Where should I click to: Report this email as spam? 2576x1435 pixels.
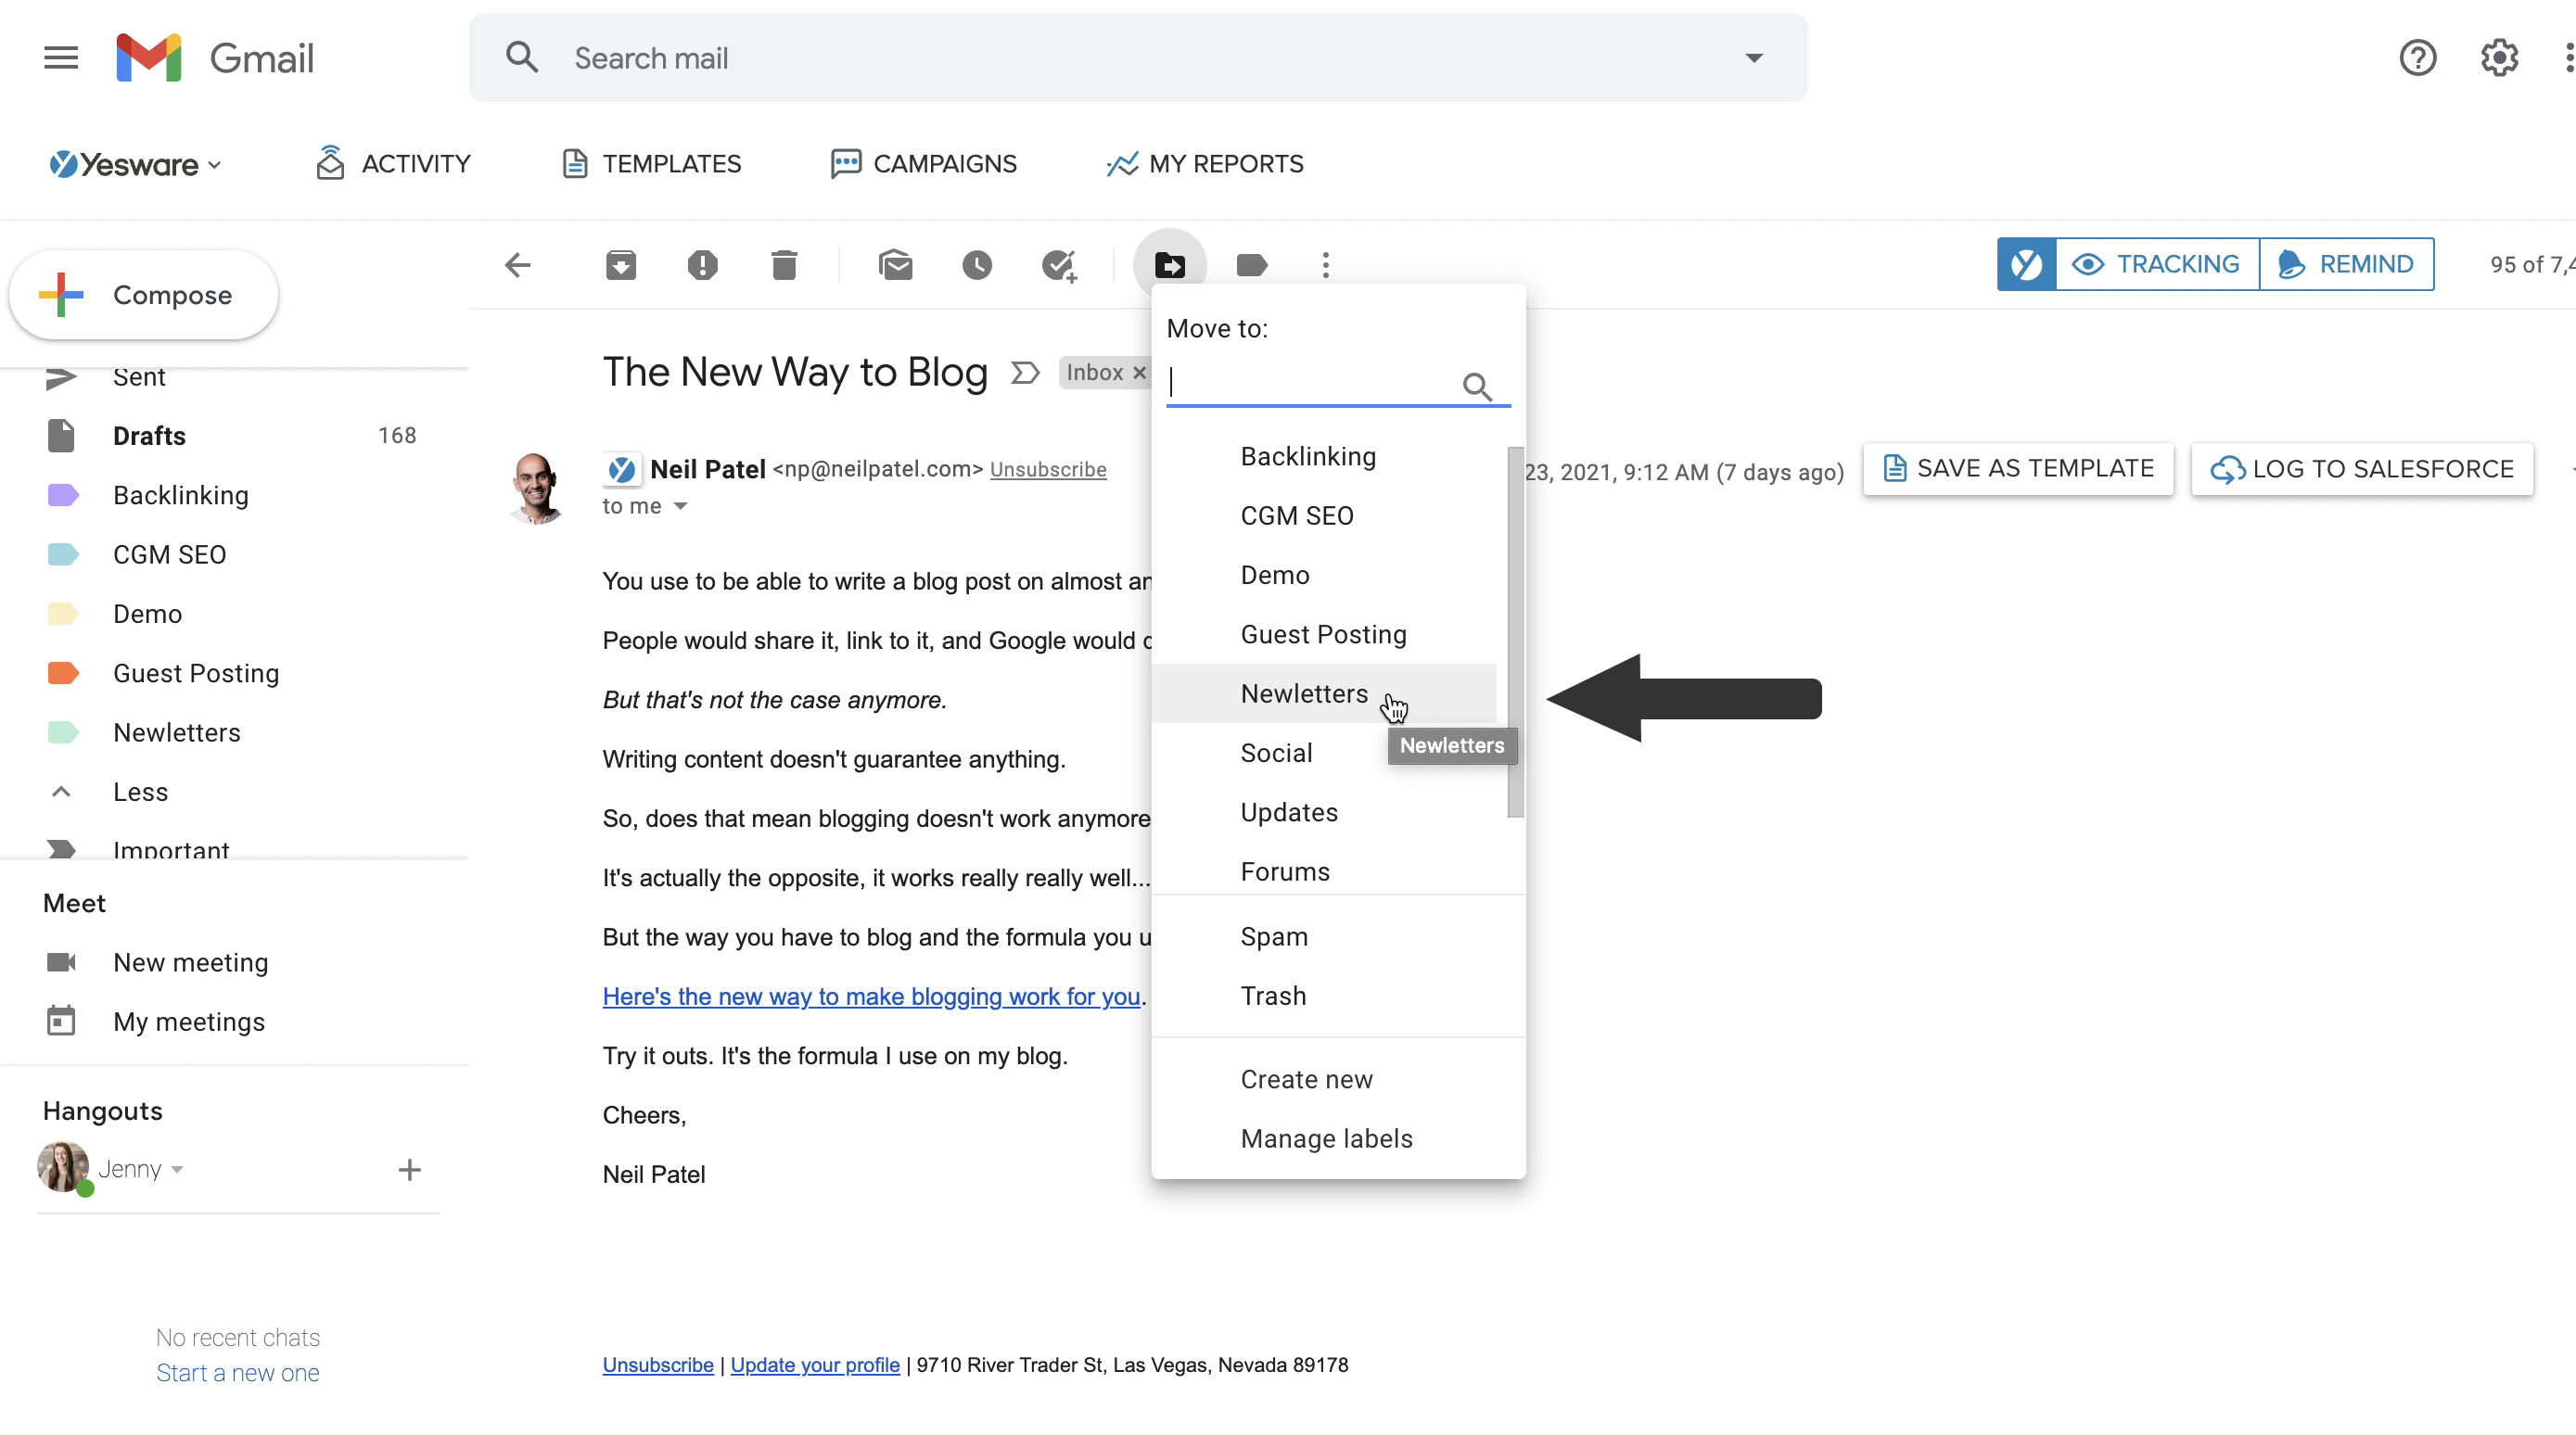[703, 264]
